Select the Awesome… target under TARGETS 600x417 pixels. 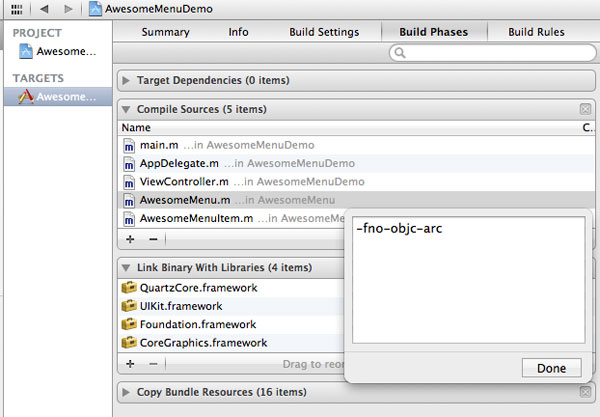(x=58, y=96)
